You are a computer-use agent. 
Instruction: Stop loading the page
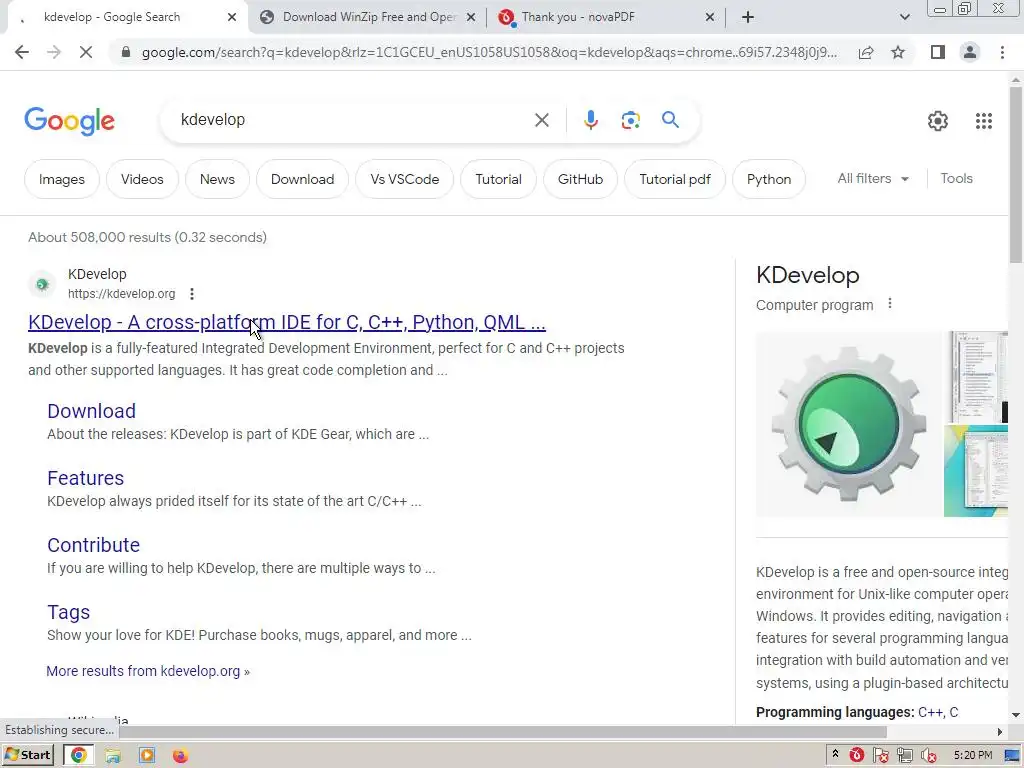point(86,52)
